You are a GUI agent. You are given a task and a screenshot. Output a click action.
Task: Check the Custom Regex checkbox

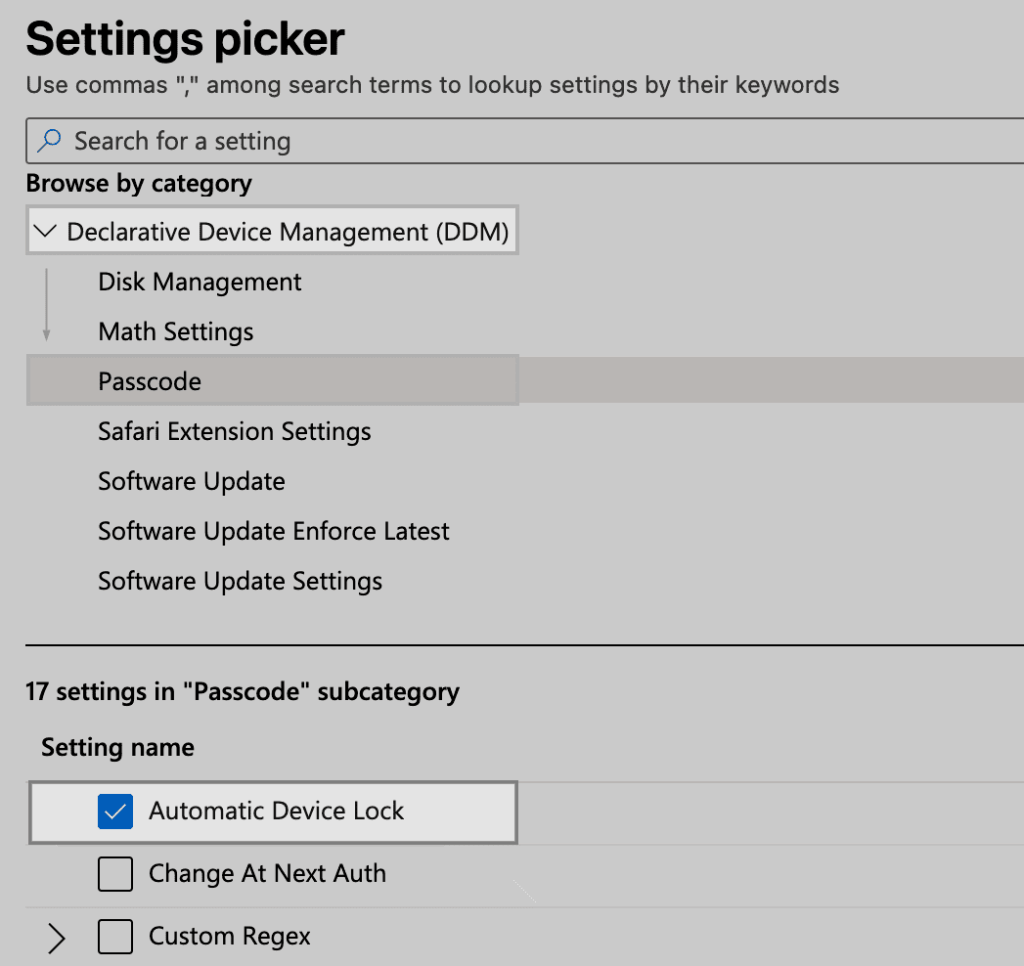coord(115,937)
